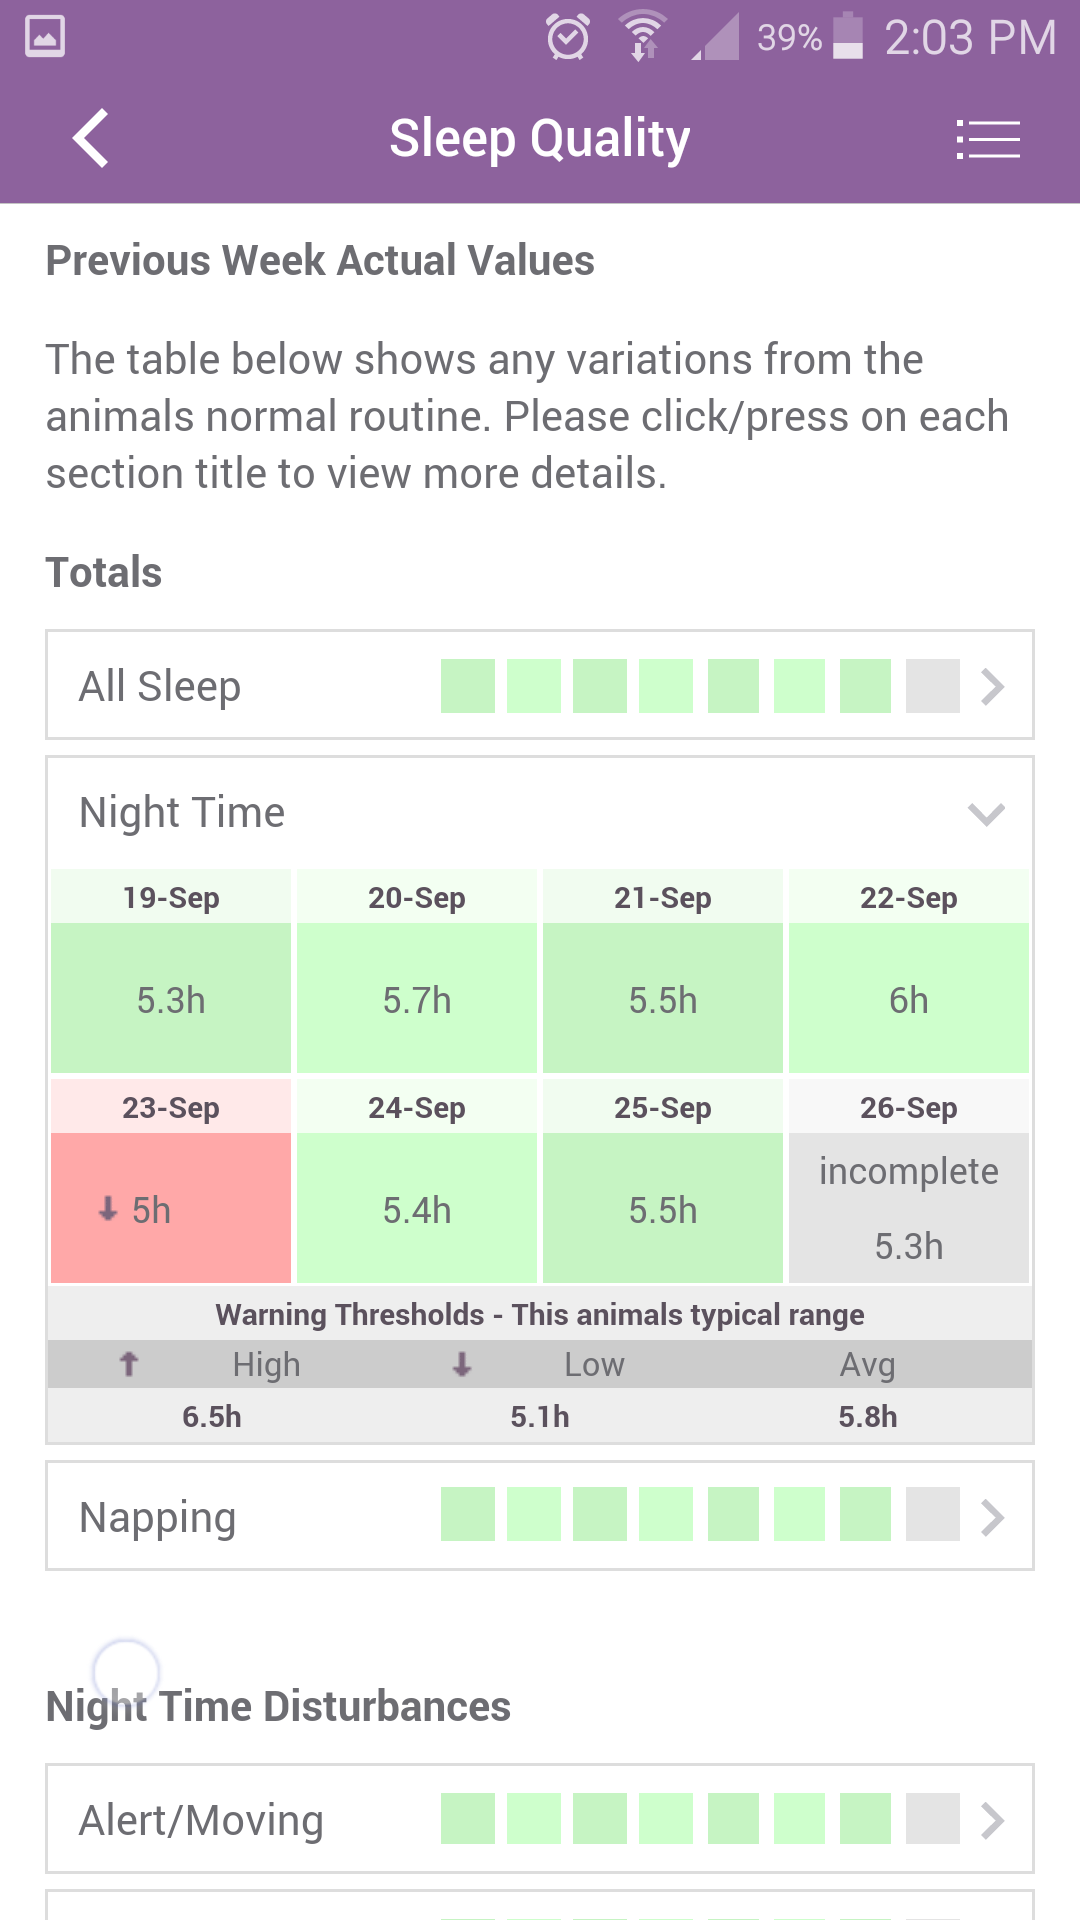Tap the first green square in All Sleep
Viewport: 1080px width, 1920px height.
click(x=468, y=686)
